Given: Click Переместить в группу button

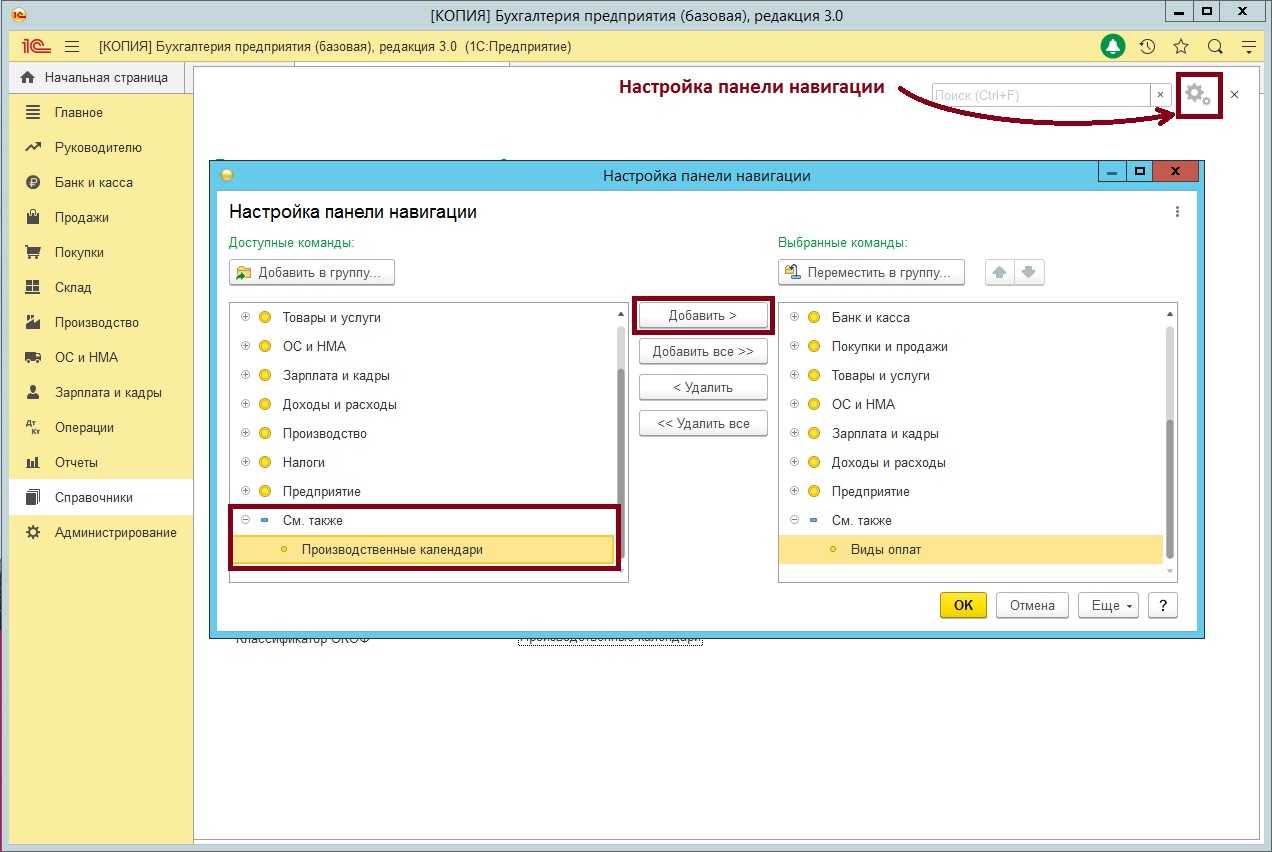Looking at the screenshot, I should 871,272.
